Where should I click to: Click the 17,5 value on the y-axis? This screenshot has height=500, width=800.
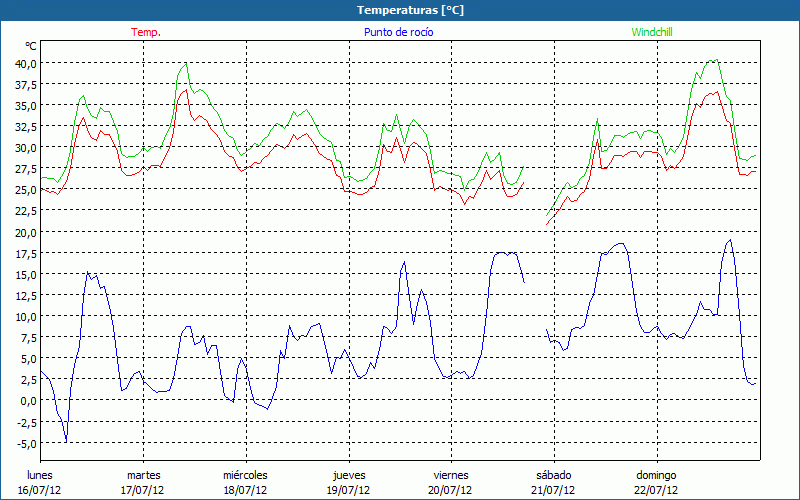tap(24, 253)
